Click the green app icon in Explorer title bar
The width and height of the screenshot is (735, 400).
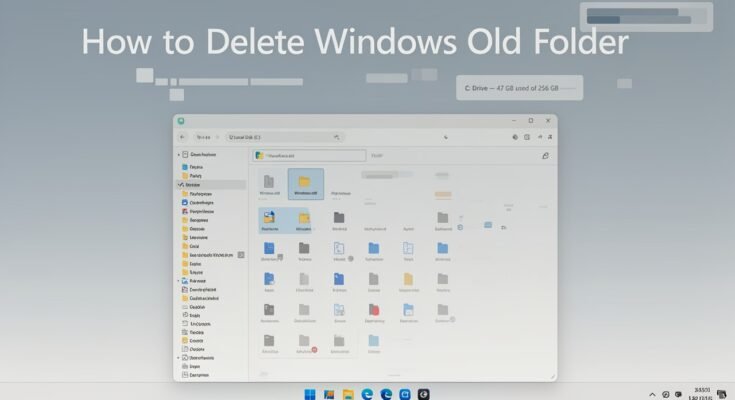[x=181, y=121]
